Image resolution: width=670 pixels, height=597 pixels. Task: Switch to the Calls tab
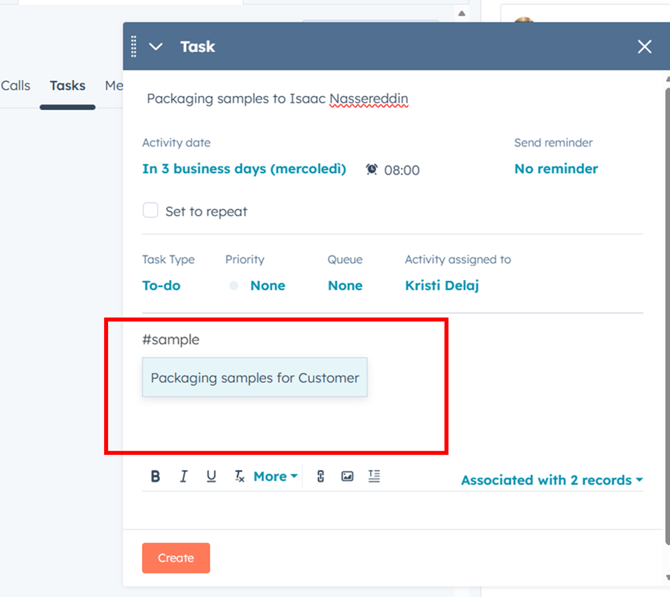(x=16, y=86)
